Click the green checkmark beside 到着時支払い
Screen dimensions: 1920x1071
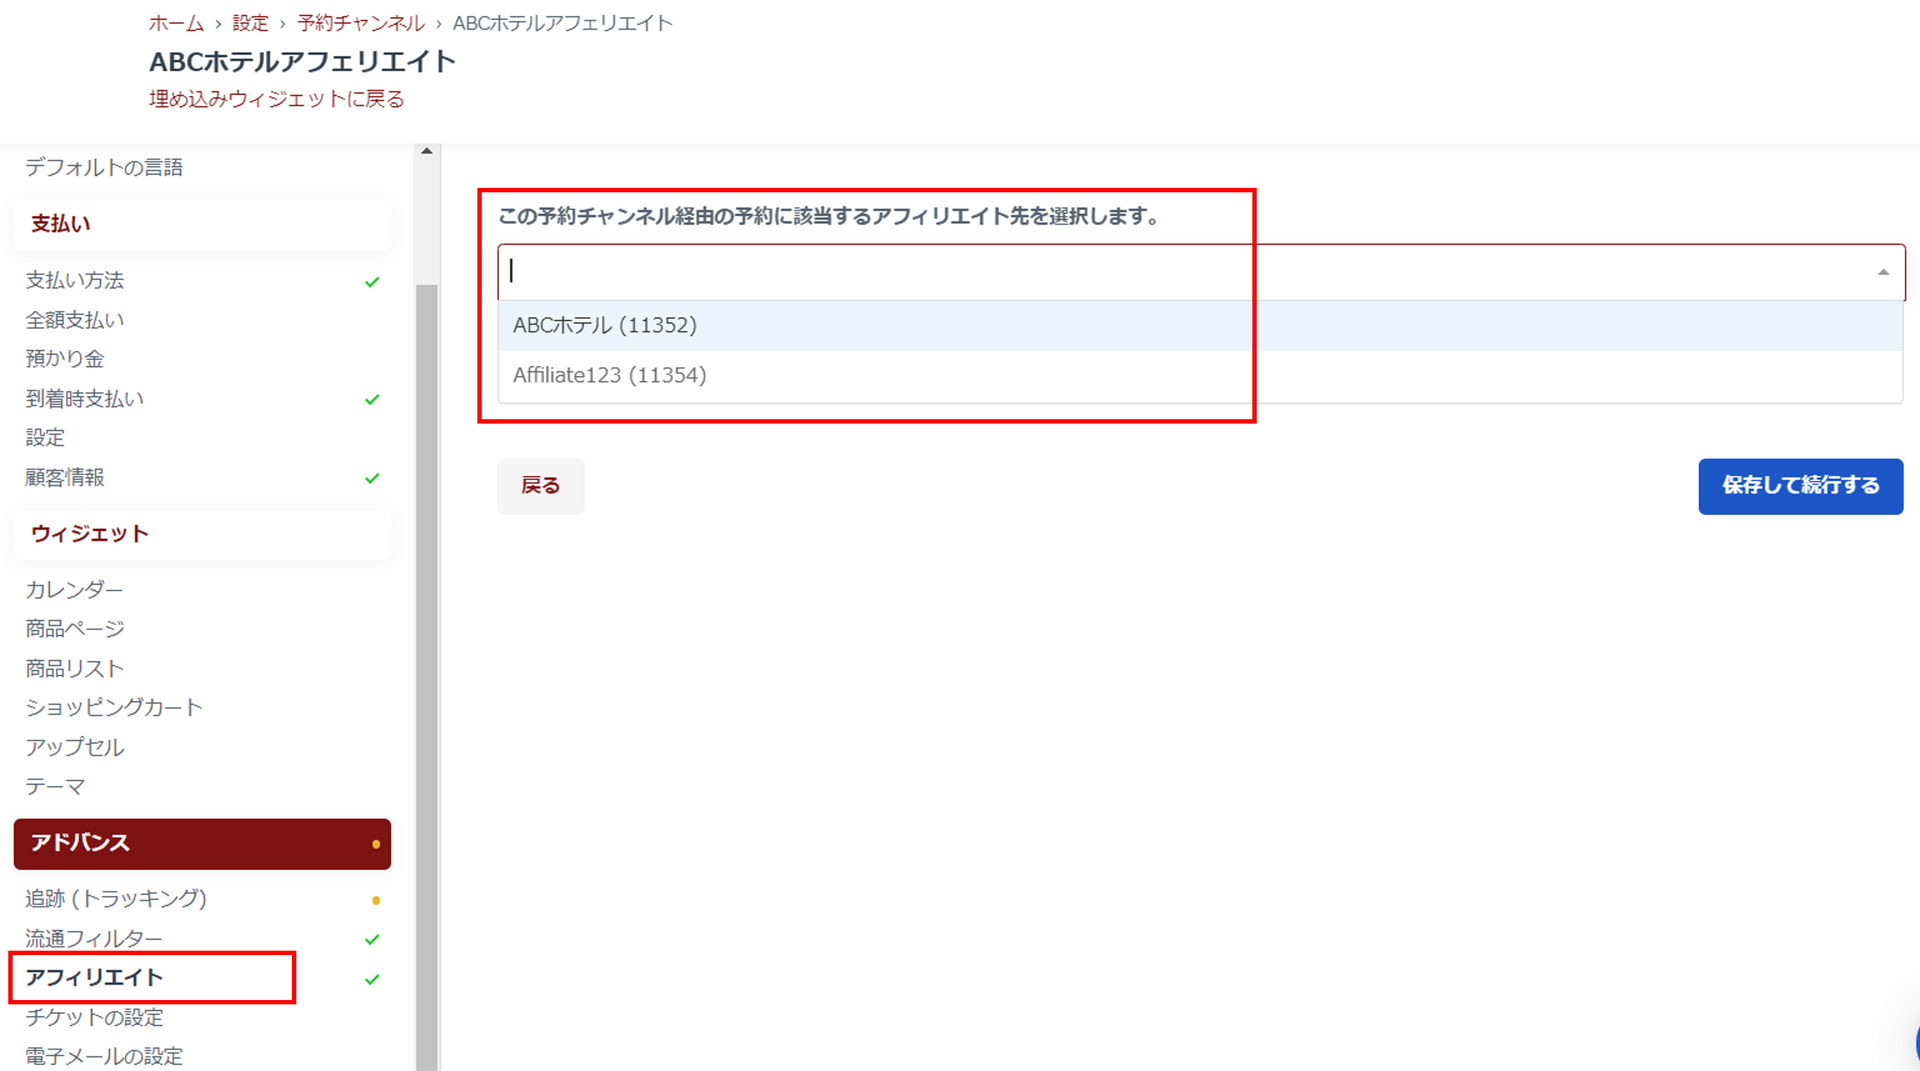372,400
